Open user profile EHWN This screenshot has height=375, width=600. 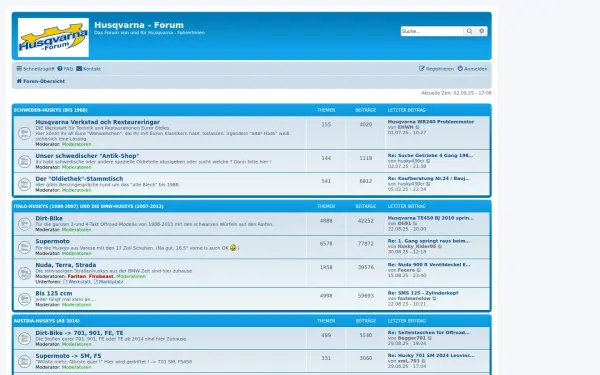406,127
